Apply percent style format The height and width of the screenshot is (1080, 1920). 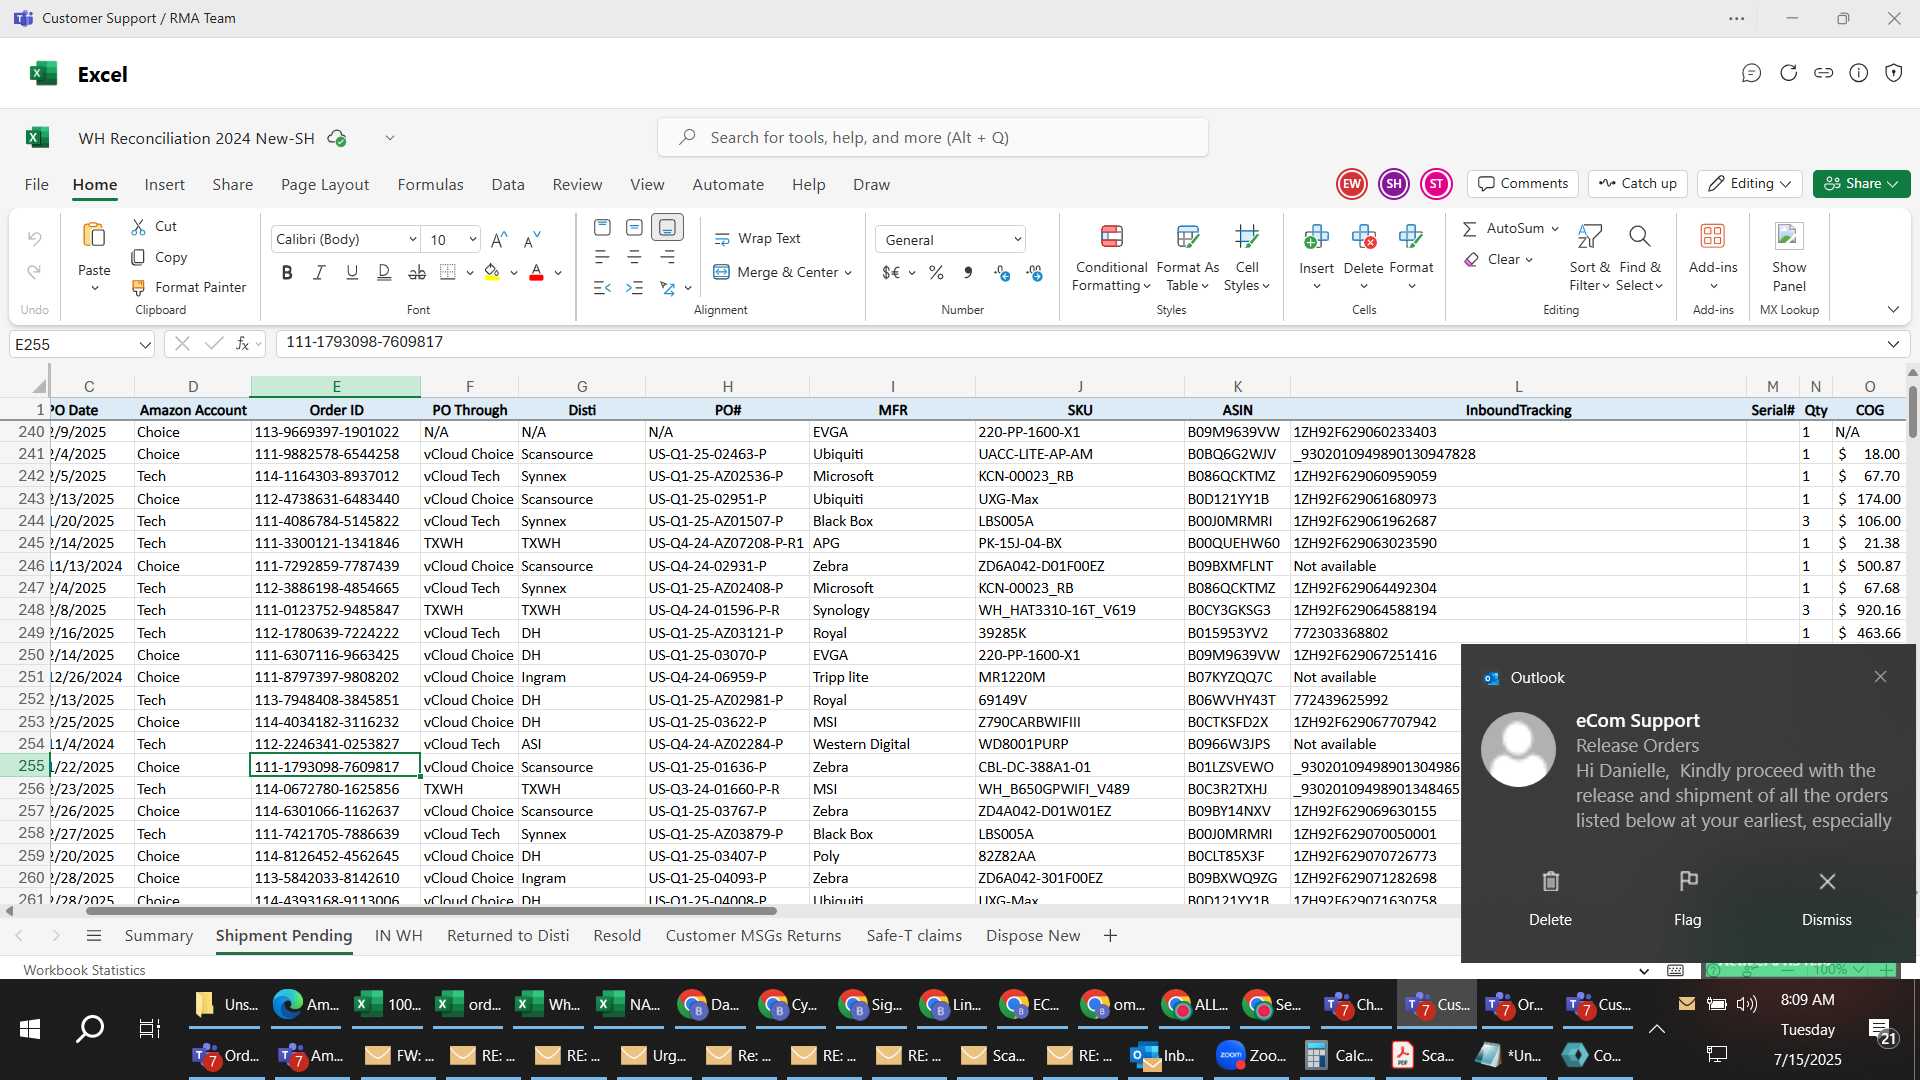[936, 272]
